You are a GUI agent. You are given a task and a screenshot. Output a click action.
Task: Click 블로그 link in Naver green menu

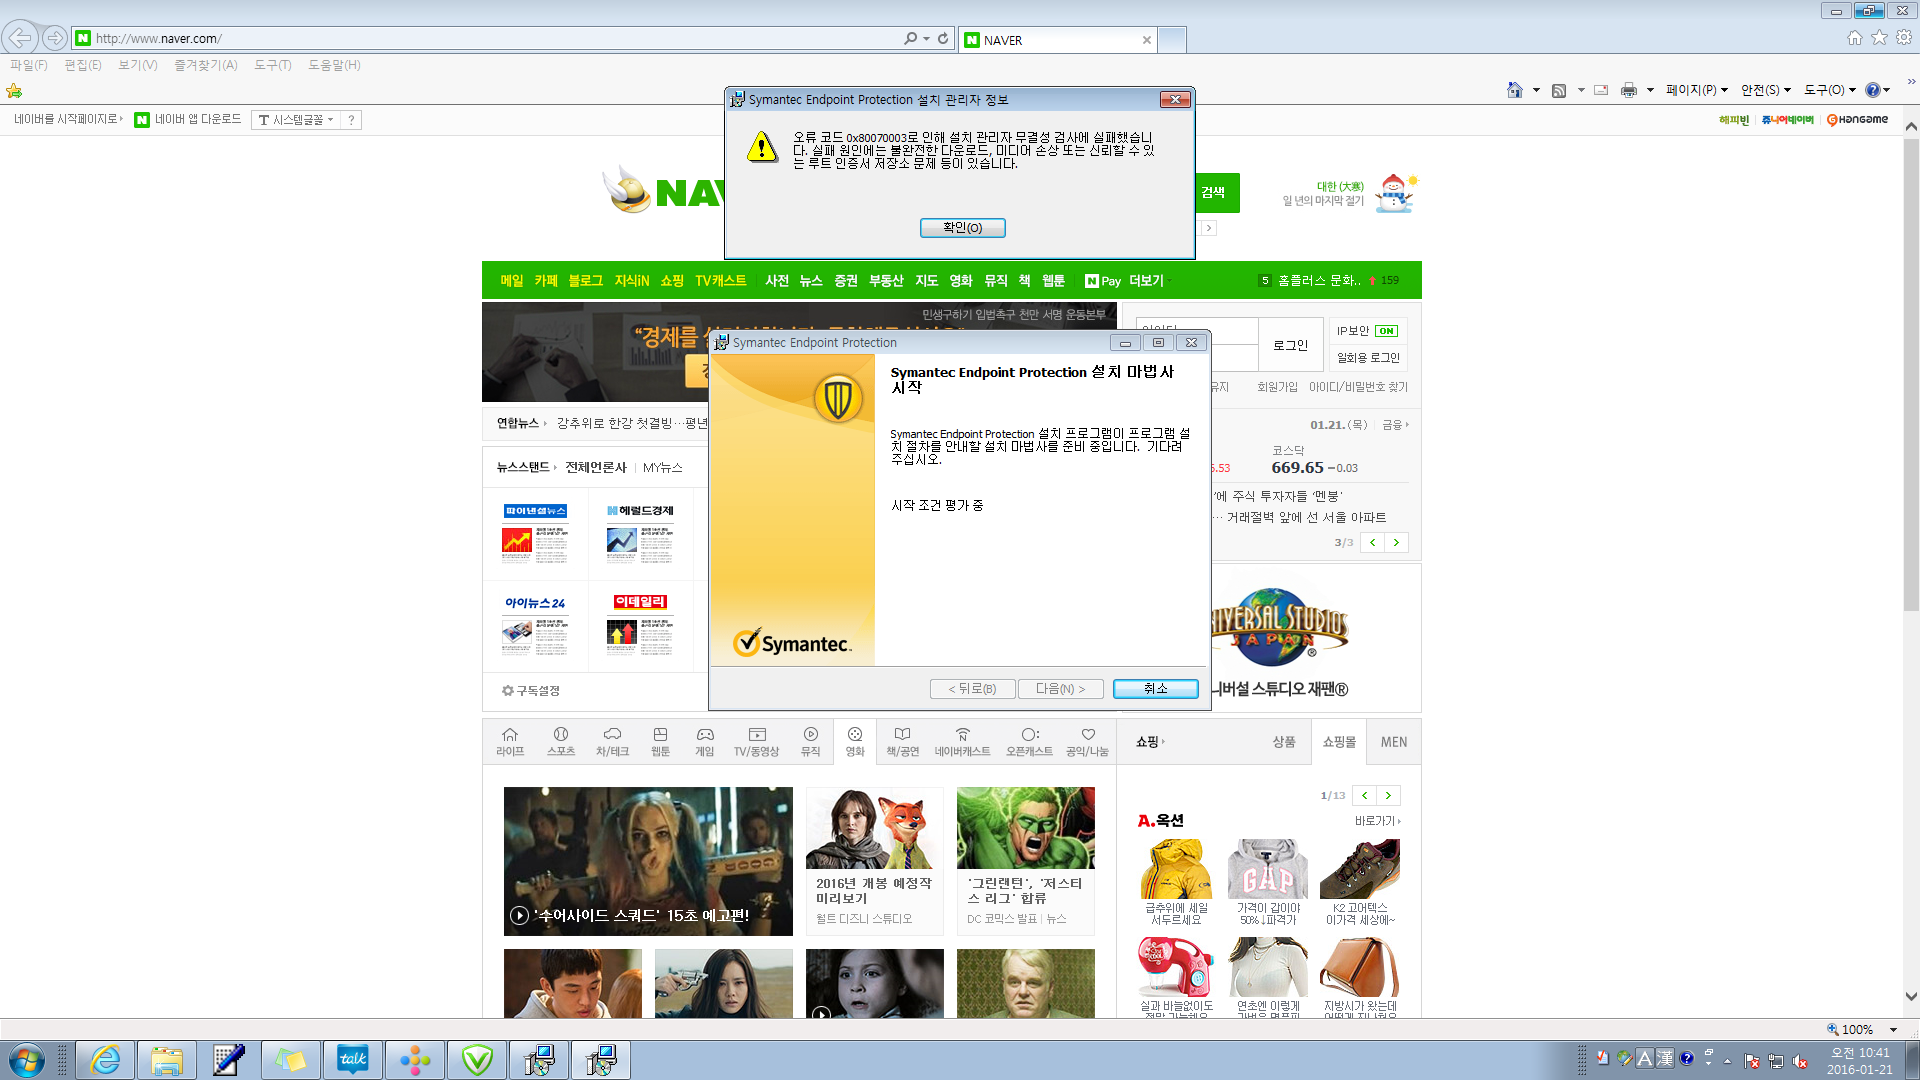585,281
